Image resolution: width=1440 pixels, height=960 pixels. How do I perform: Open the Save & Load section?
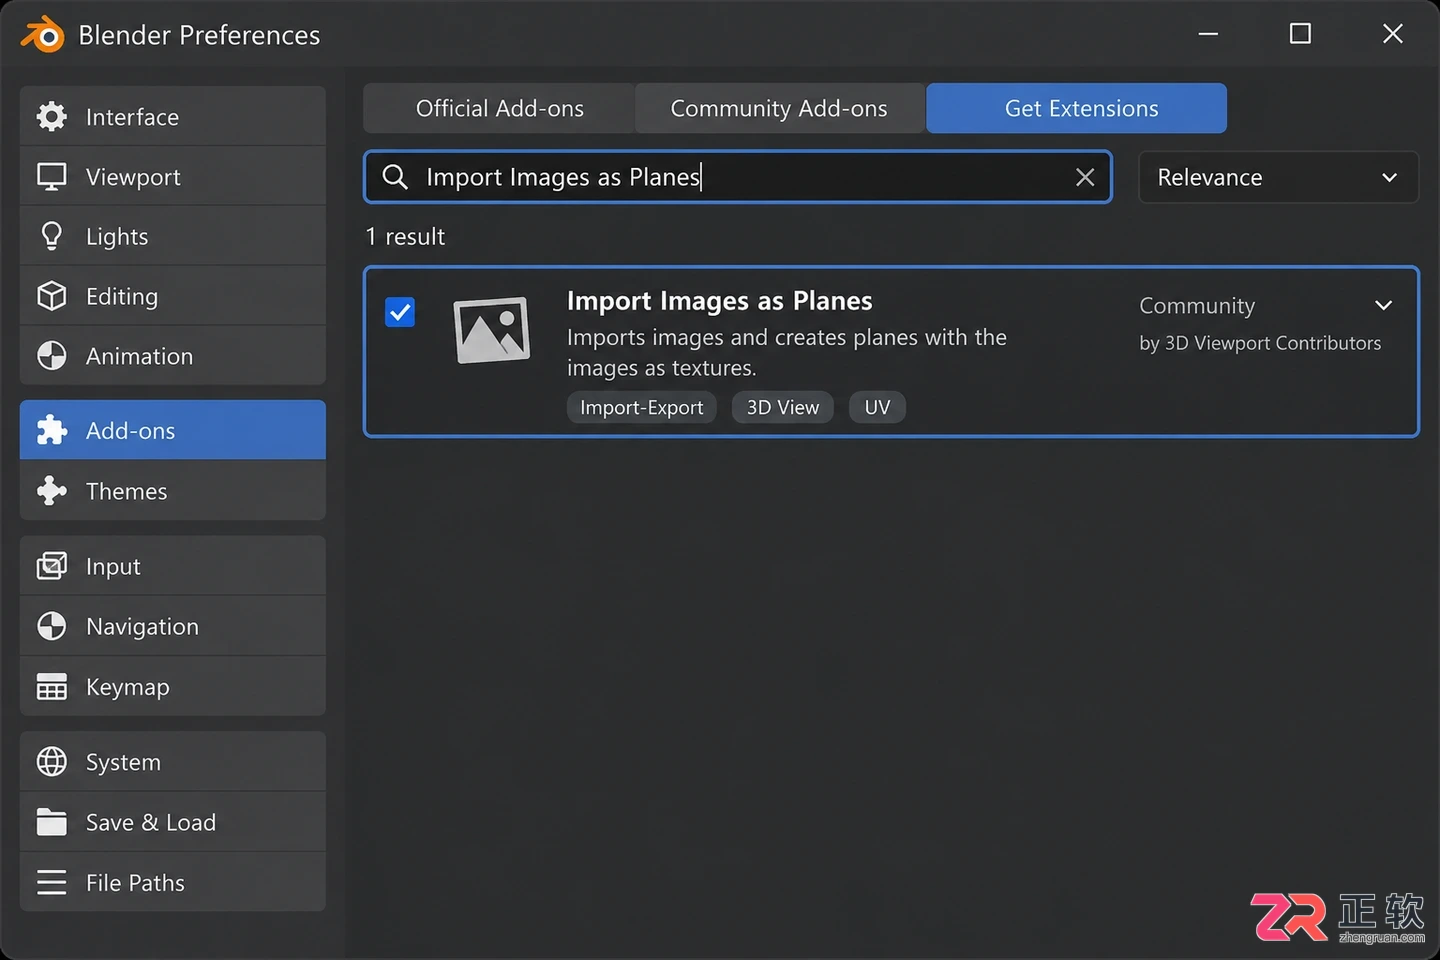click(x=173, y=822)
